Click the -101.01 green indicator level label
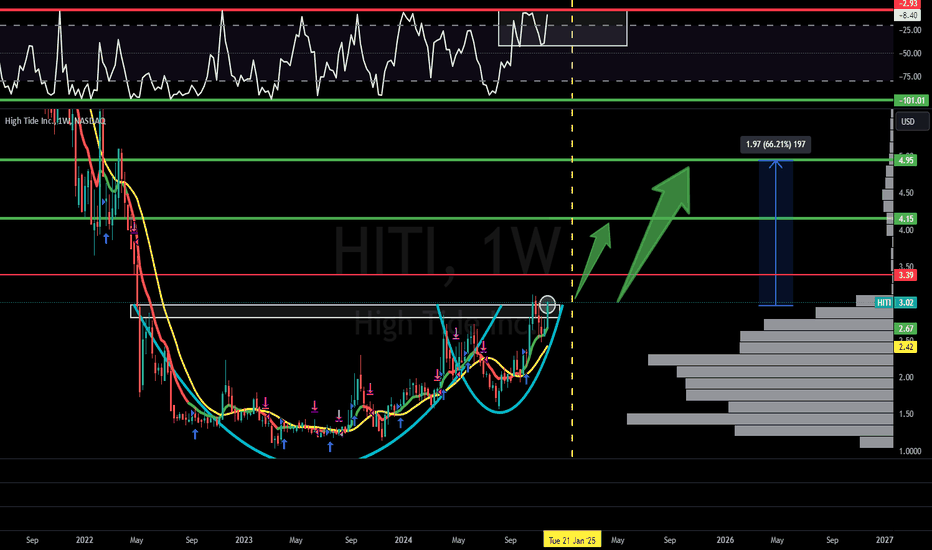This screenshot has height=550, width=932. (912, 100)
